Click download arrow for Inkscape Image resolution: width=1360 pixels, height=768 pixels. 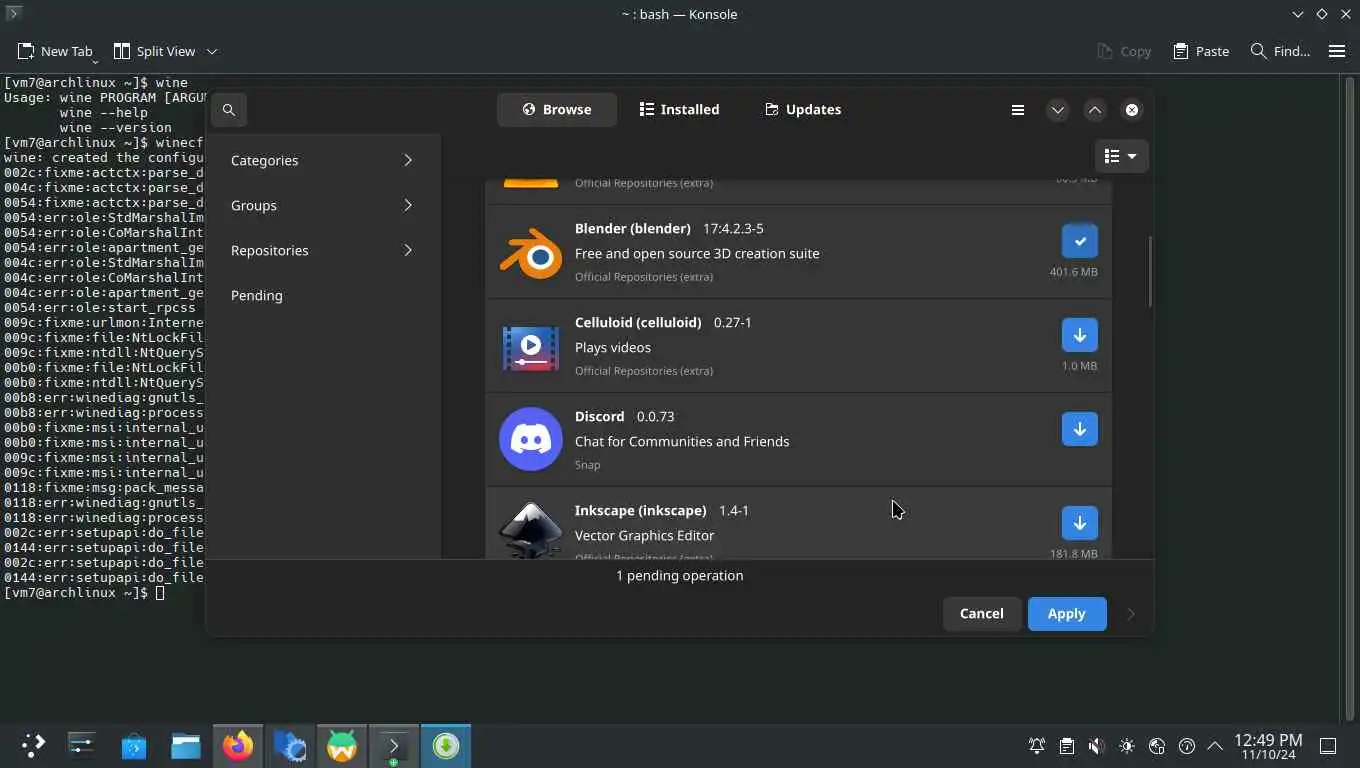(1079, 523)
